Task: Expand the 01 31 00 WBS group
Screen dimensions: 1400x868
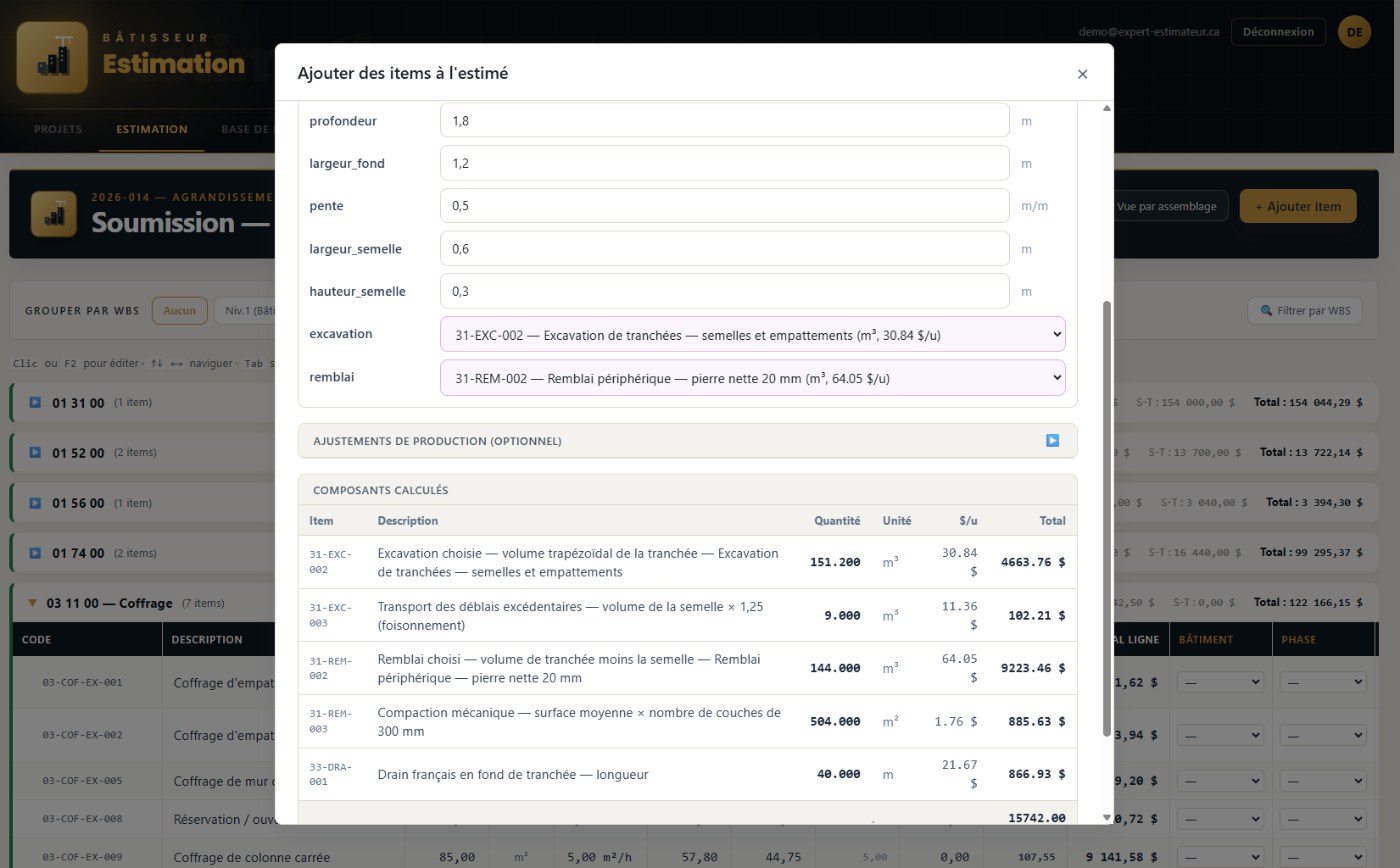Action: pos(35,402)
